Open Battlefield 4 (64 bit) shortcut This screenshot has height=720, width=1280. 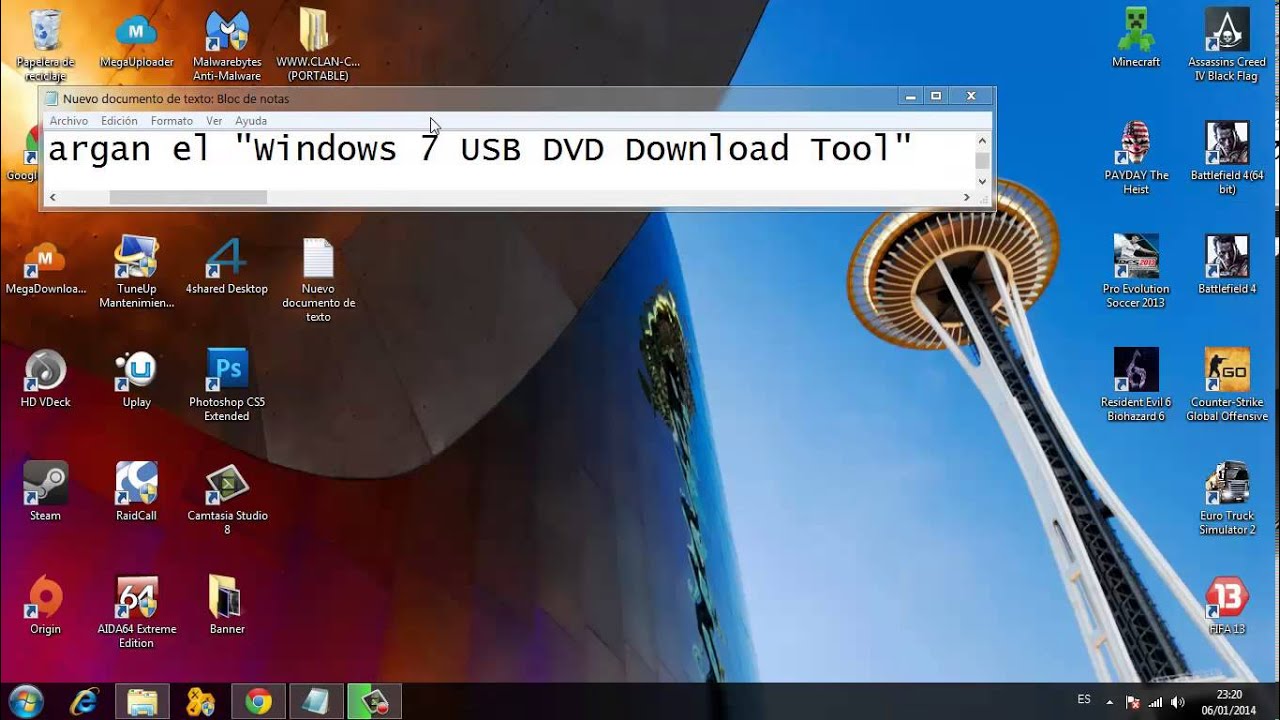[x=1227, y=158]
